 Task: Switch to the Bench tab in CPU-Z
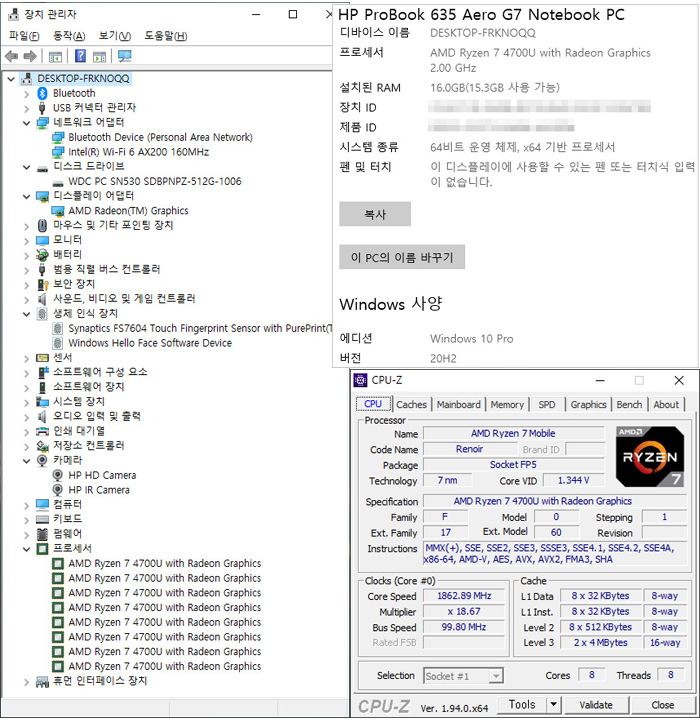click(x=629, y=405)
